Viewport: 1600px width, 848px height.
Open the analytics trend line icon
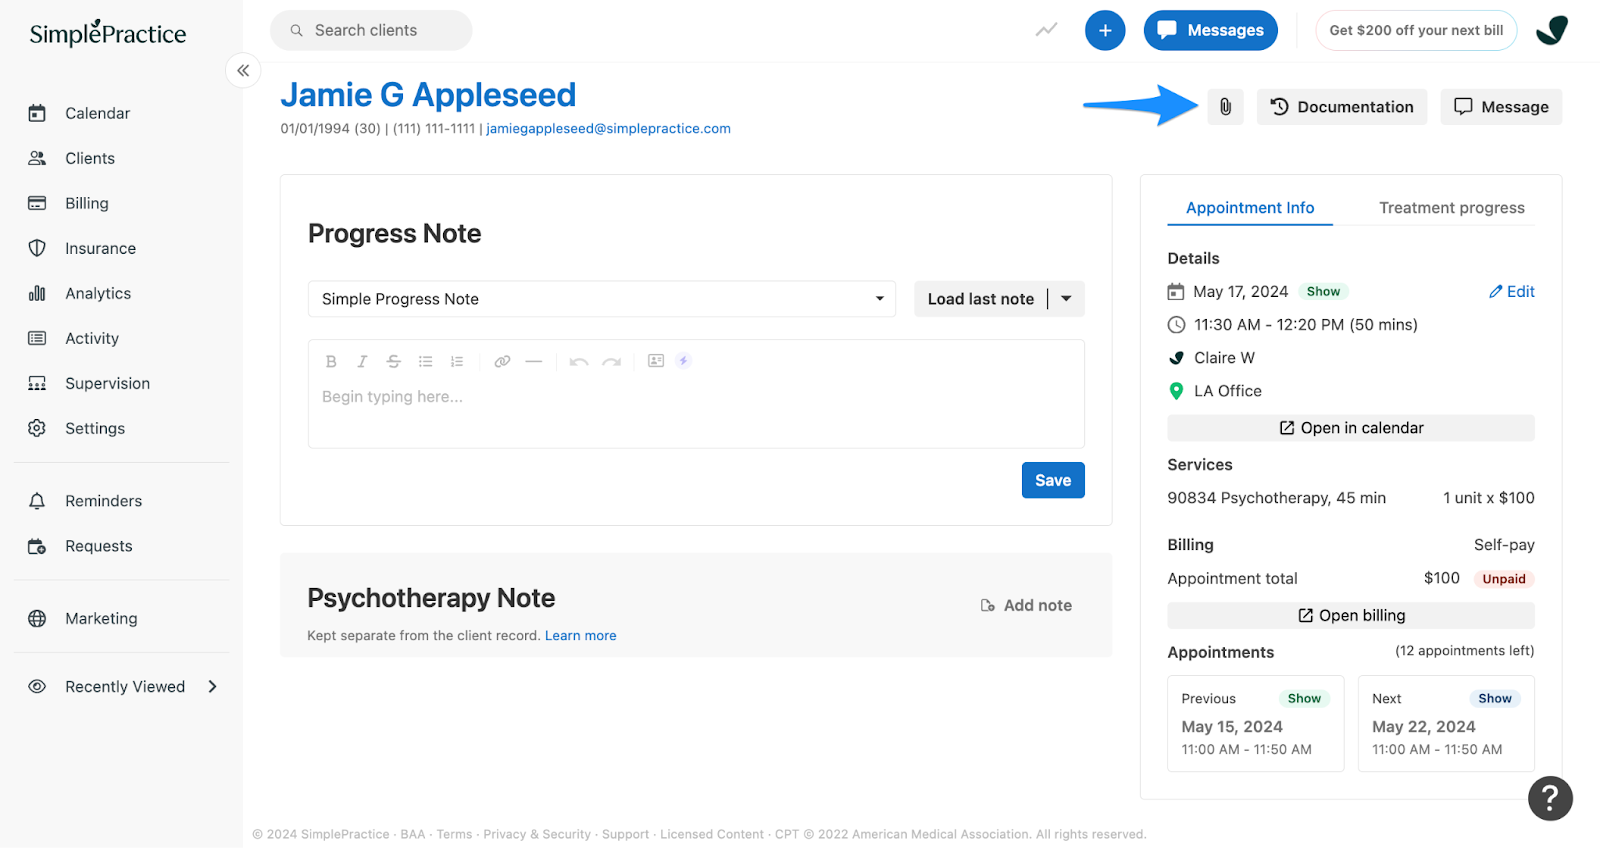coord(1046,30)
